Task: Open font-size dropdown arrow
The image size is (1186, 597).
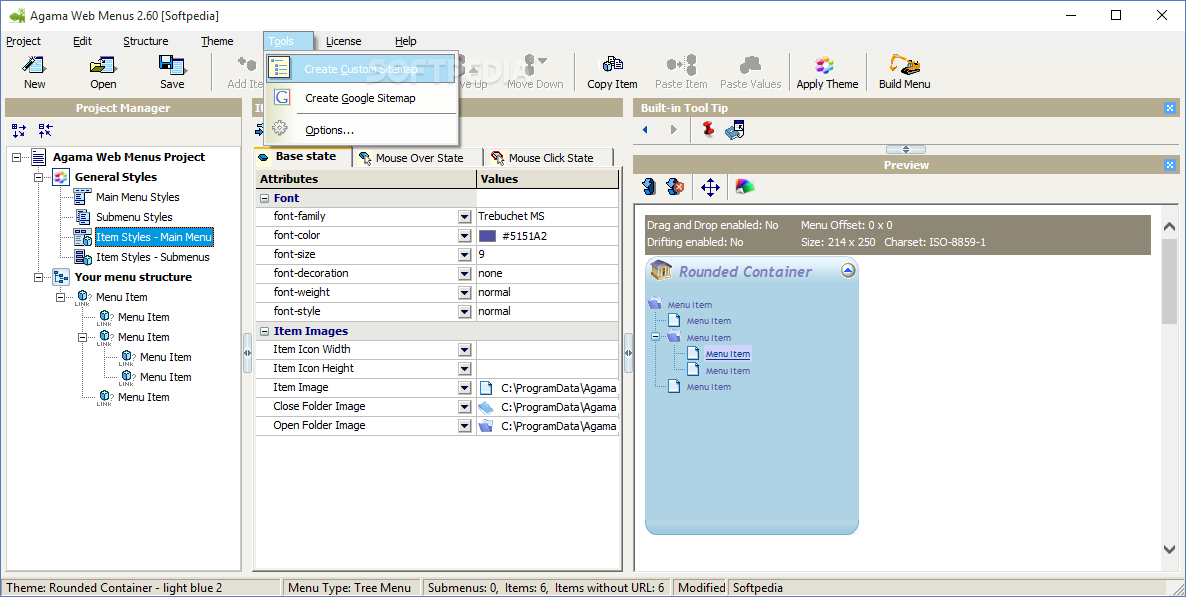Action: click(x=464, y=255)
